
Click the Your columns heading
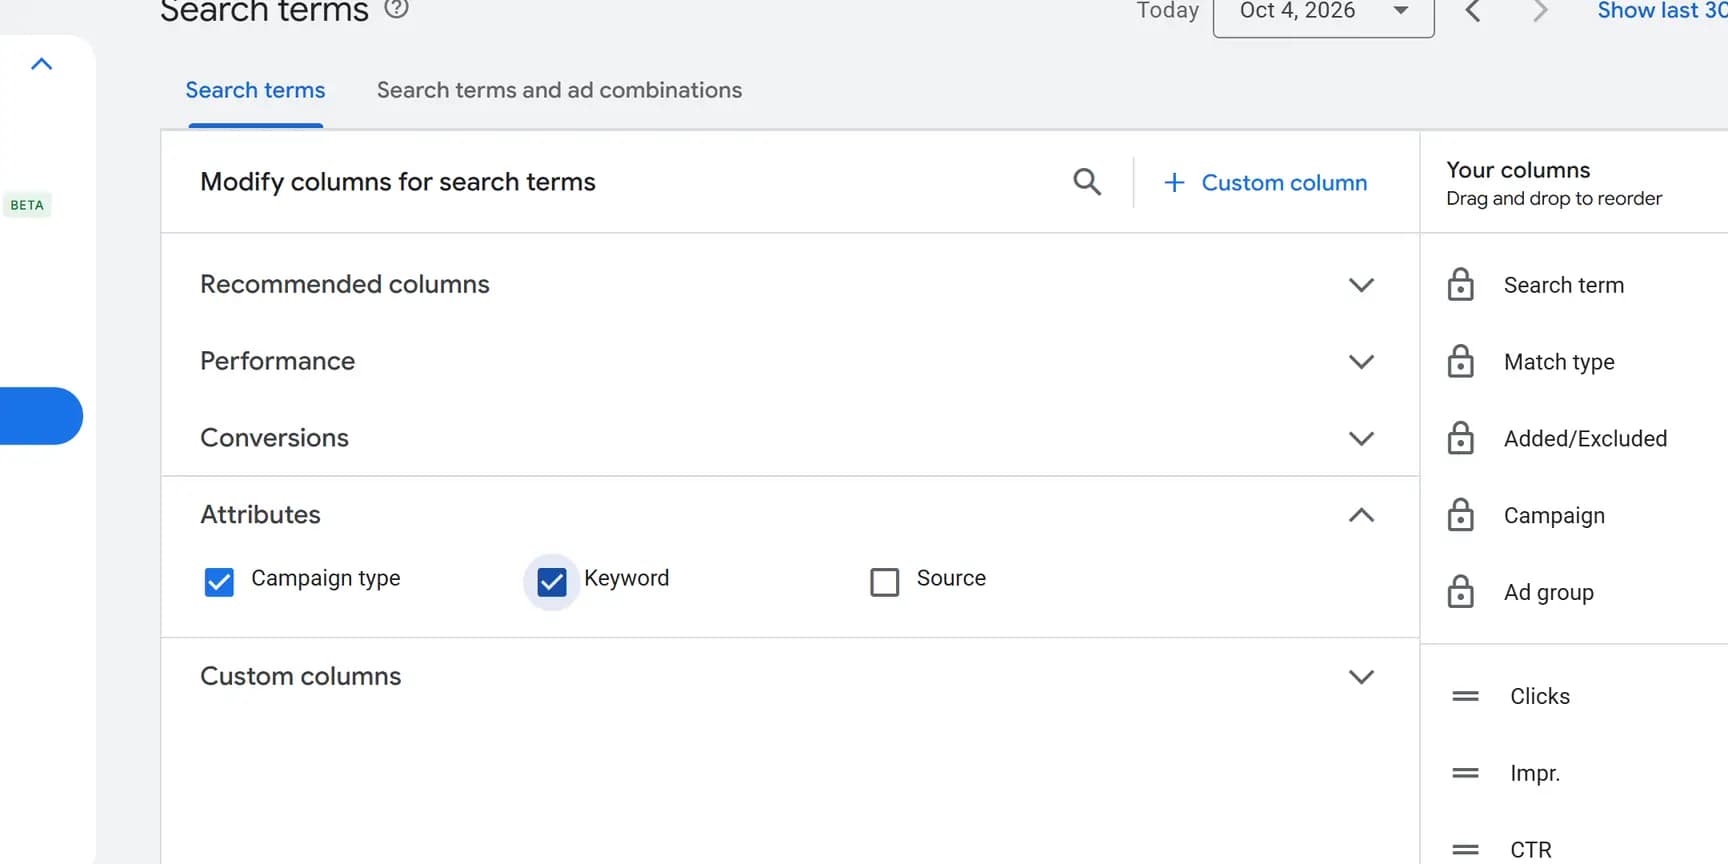(1518, 170)
